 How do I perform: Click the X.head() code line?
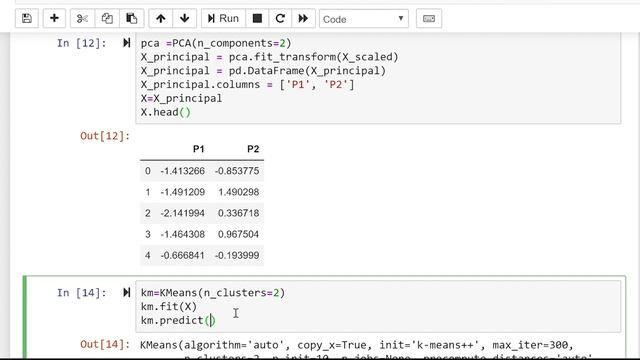166,112
